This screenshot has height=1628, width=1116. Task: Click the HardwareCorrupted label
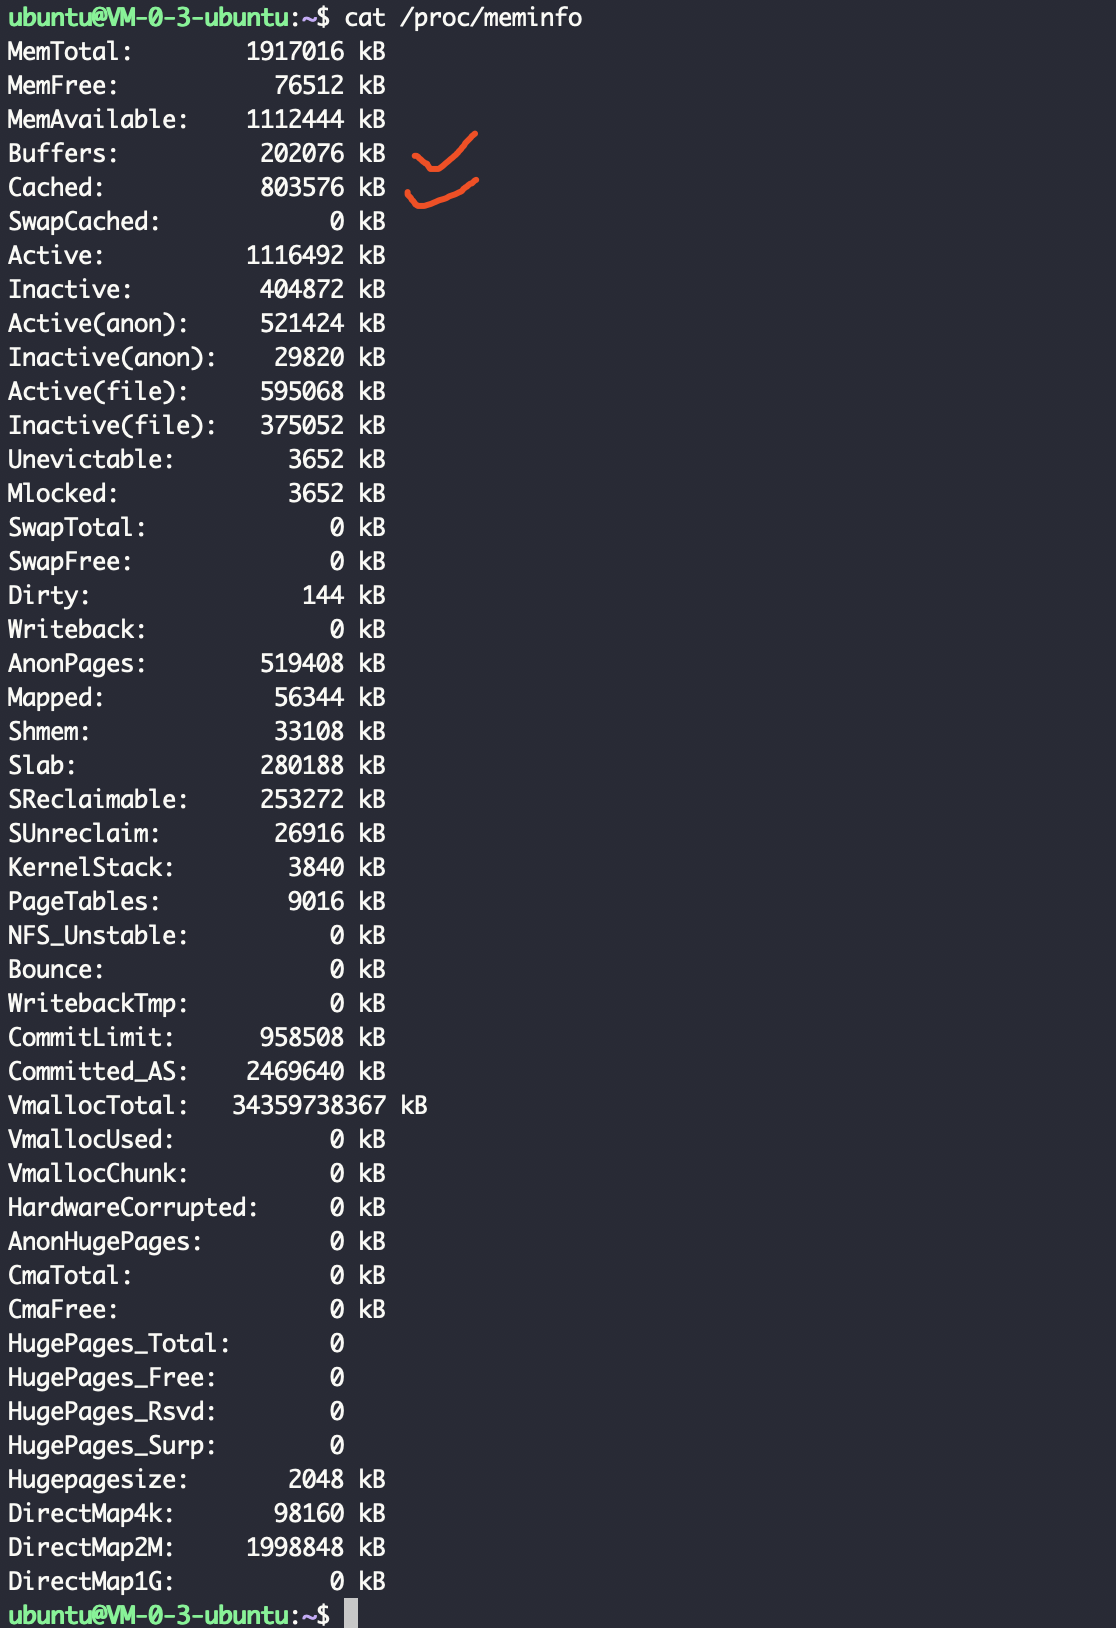(133, 1208)
